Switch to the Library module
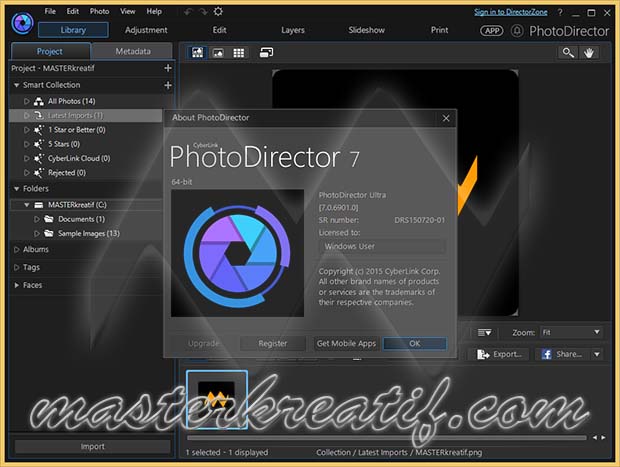620x467 pixels. (73, 30)
